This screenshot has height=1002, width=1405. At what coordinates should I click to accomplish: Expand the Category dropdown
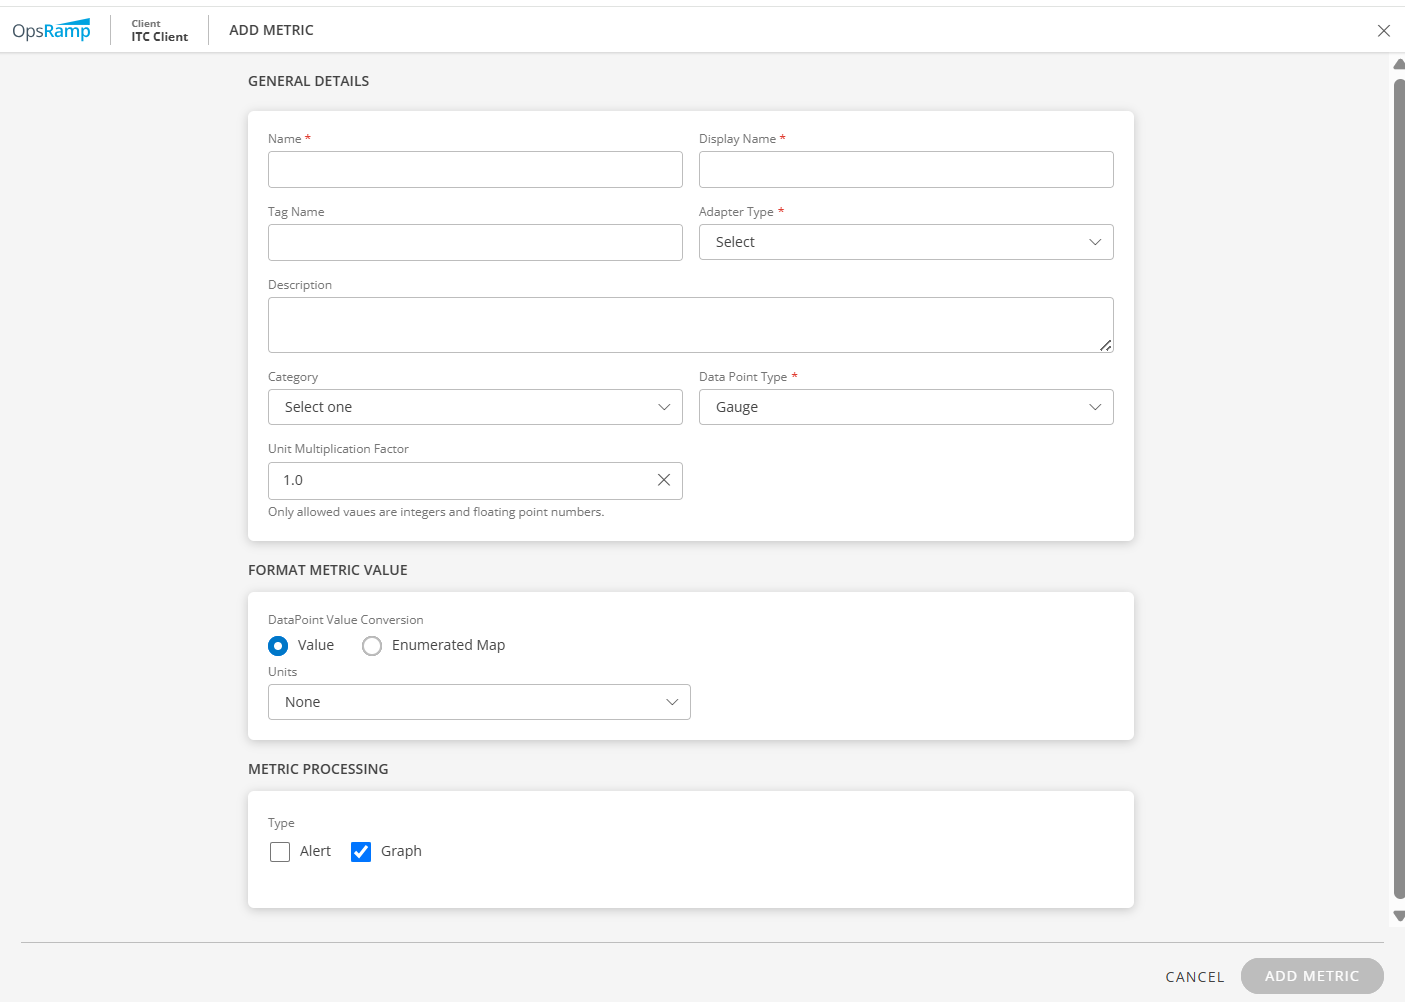(475, 407)
